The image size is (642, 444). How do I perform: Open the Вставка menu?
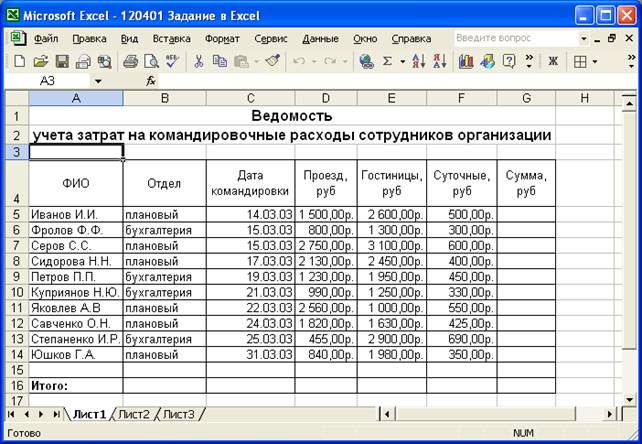(x=172, y=39)
